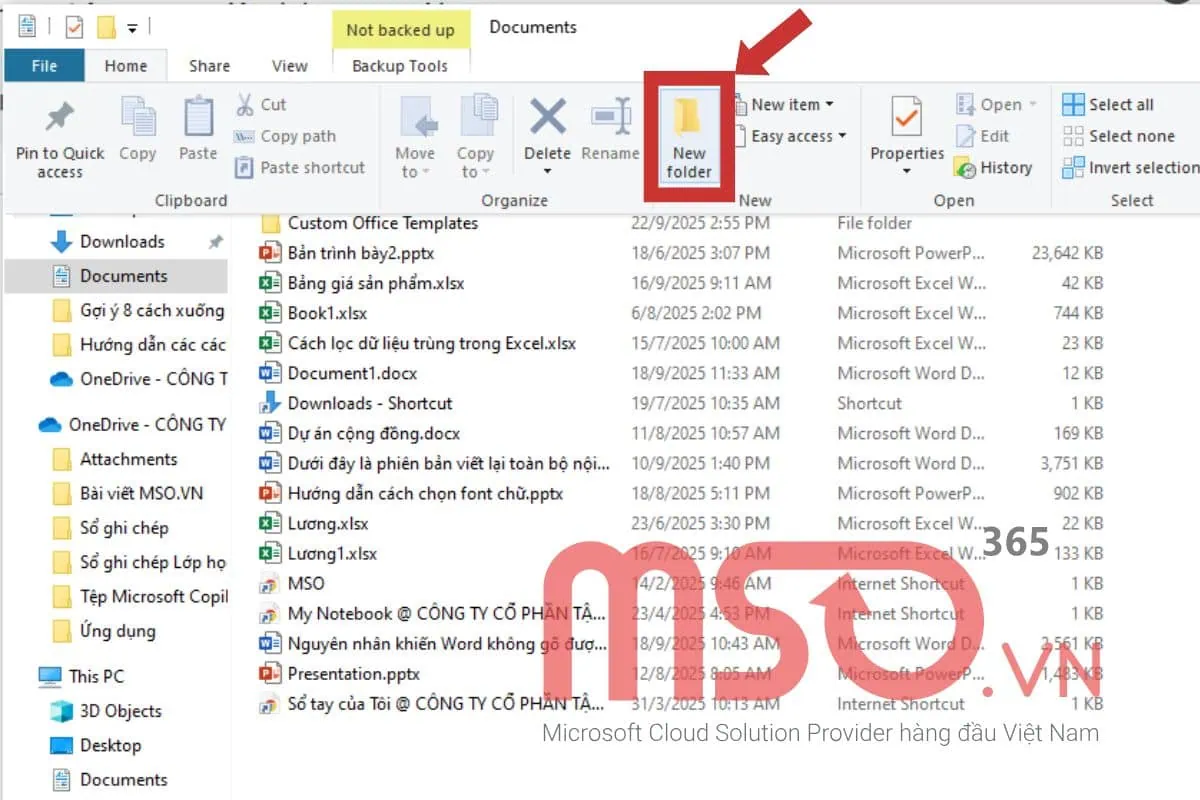Screen dimensions: 1200x800
Task: Open Properties from the ribbon icon
Action: (x=905, y=130)
